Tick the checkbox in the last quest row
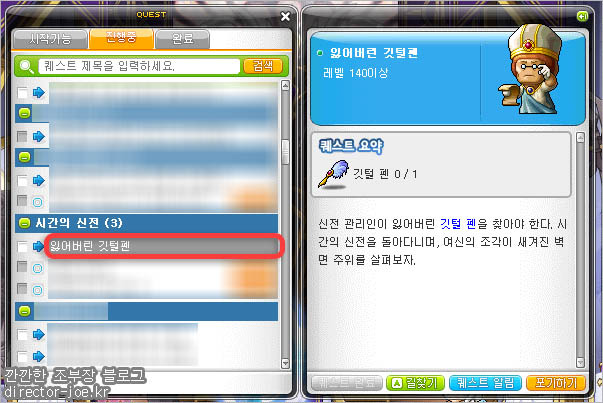 click(x=22, y=356)
